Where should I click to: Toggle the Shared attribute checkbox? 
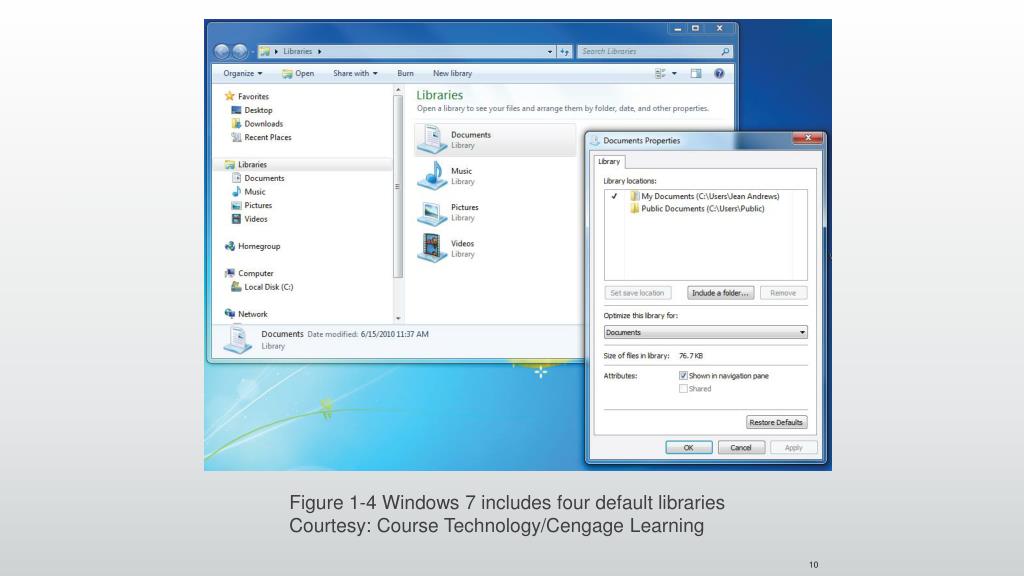coord(683,389)
